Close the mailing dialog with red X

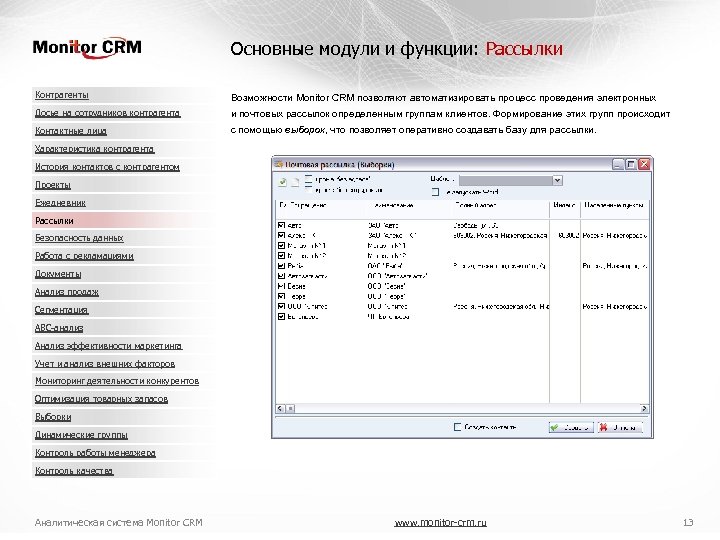[x=644, y=164]
